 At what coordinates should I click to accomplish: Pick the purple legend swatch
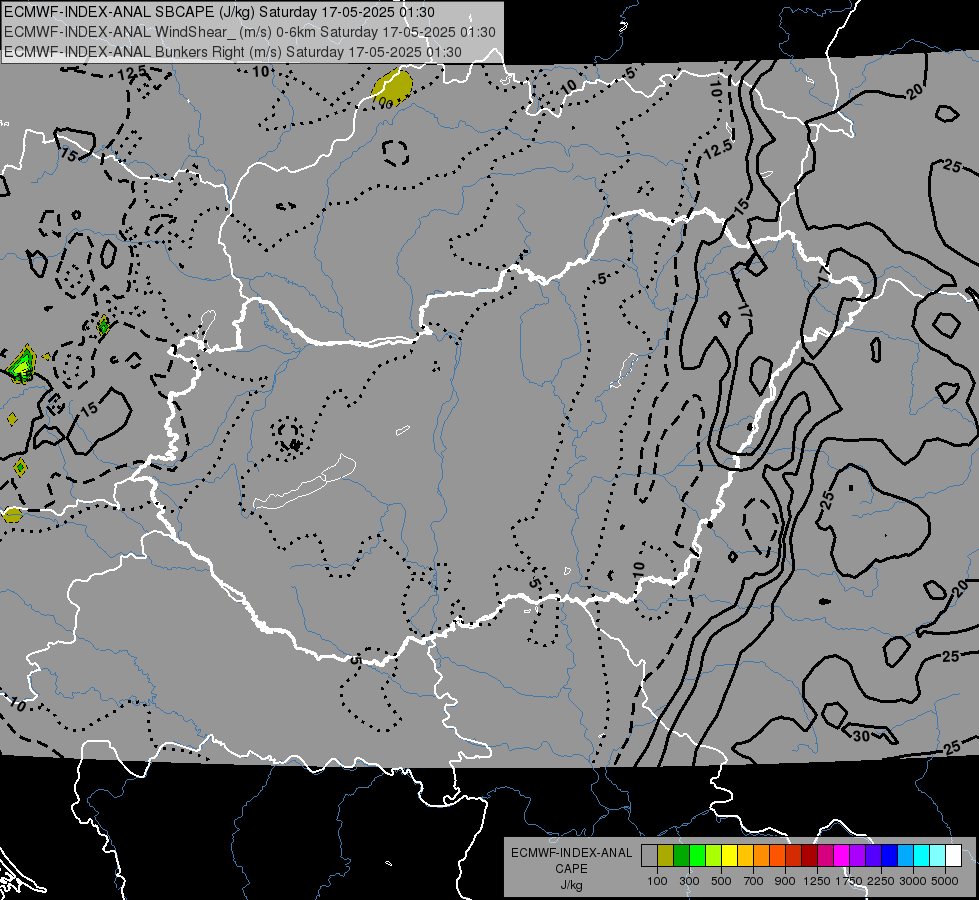858,856
